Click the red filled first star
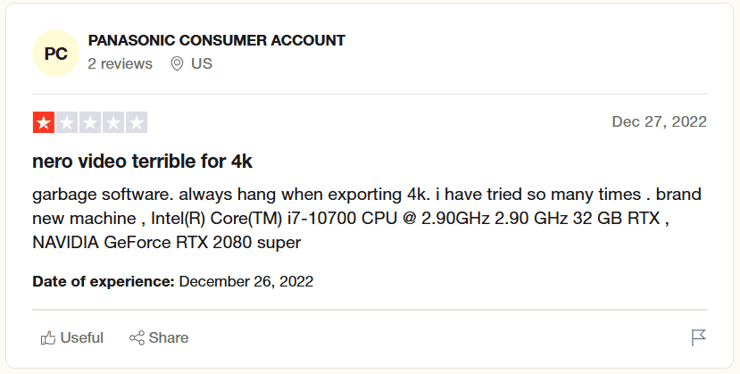Viewport: 740px width, 374px height. pos(43,123)
